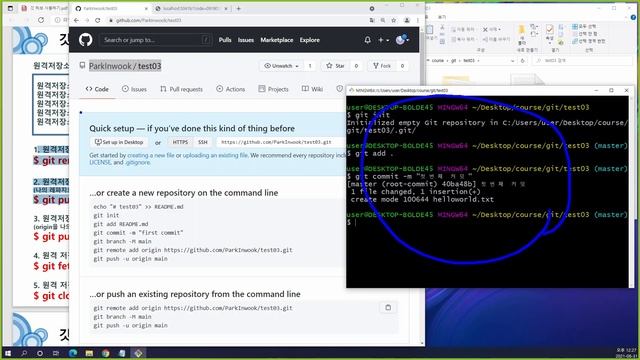
Task: Open Cortana circle on the taskbar
Action: [x=40, y=353]
